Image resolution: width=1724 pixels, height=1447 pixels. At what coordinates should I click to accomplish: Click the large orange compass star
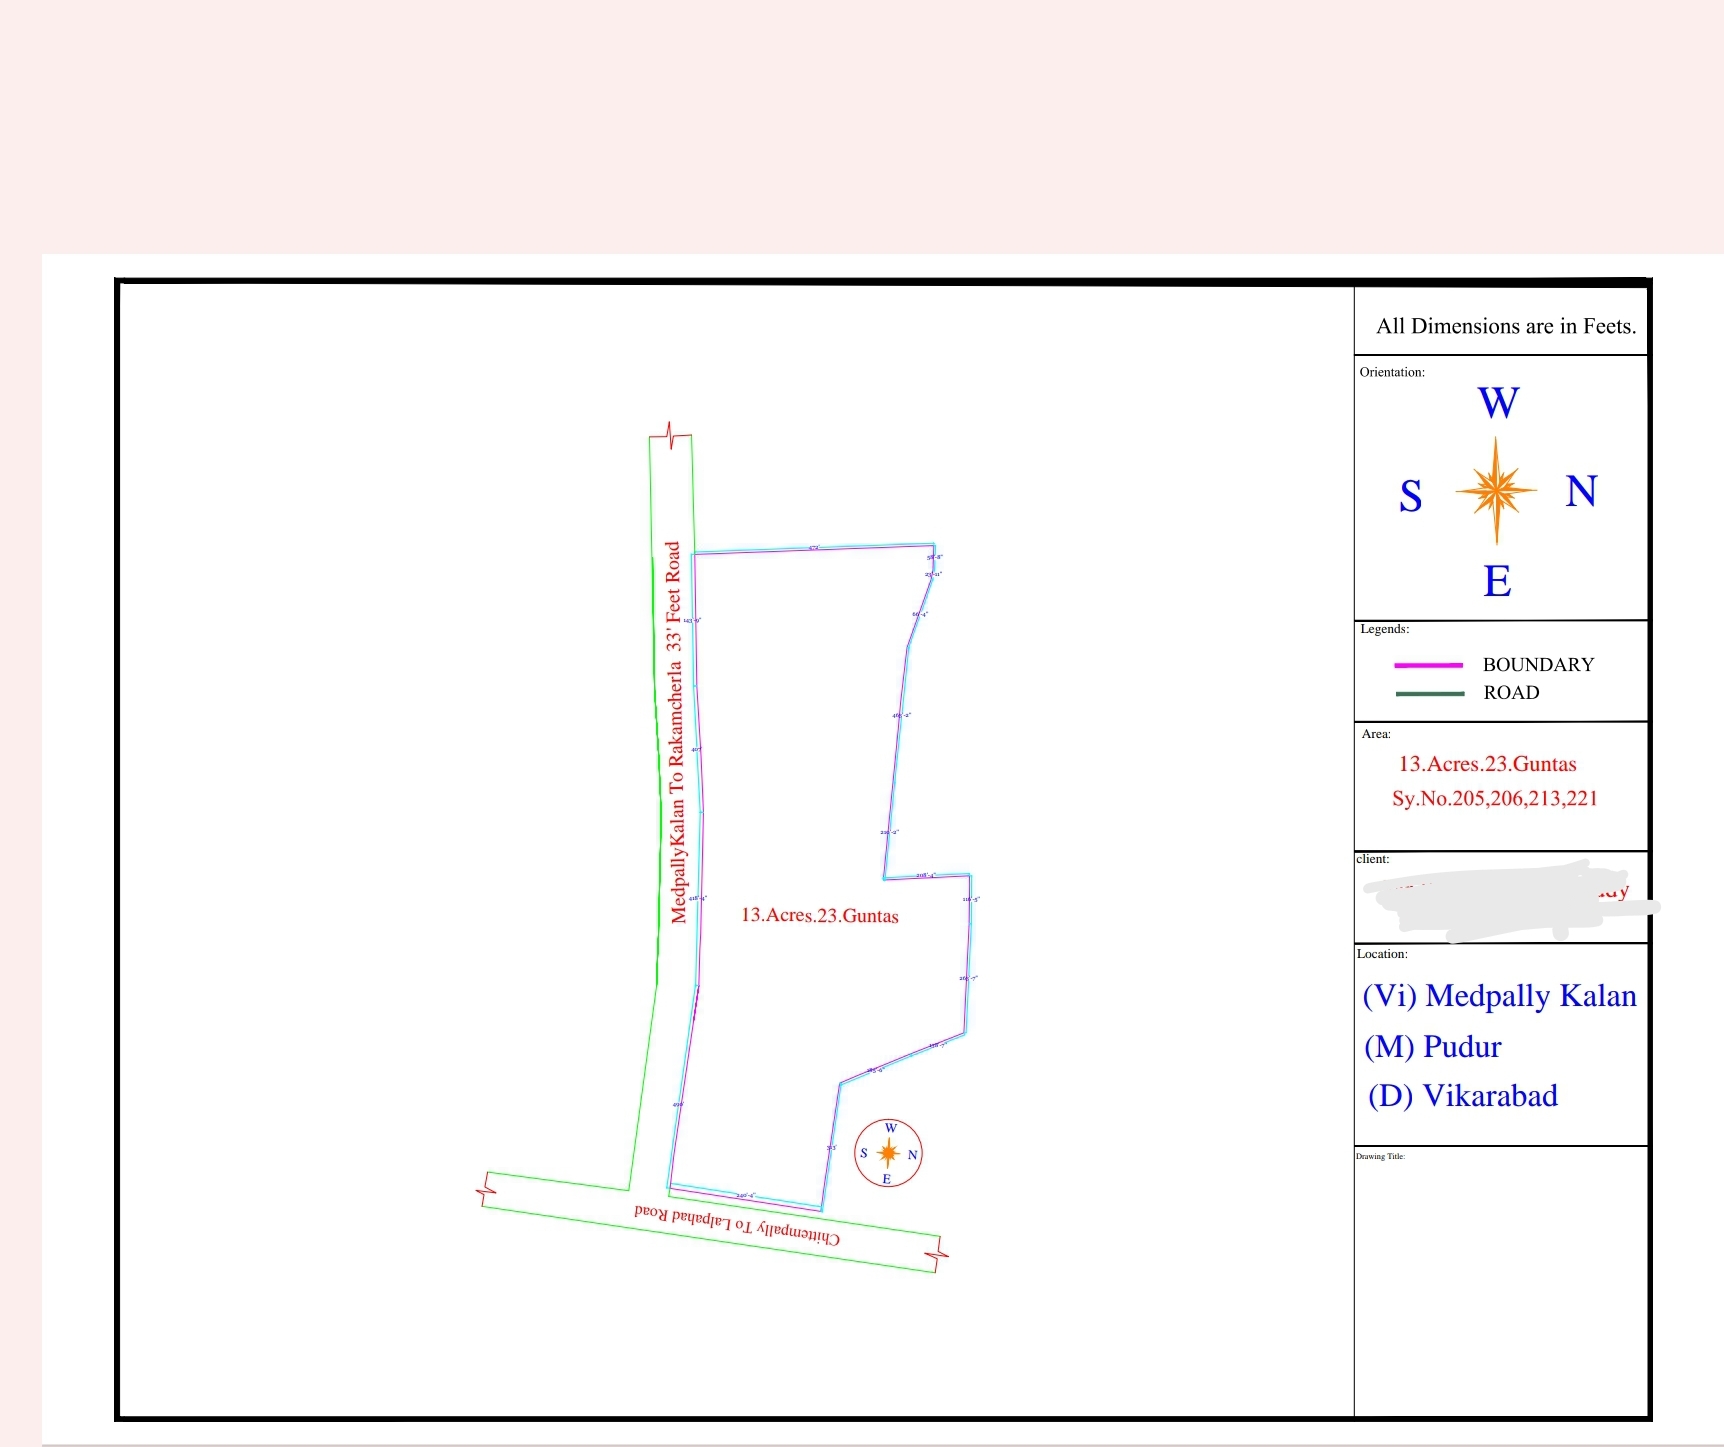1496,490
